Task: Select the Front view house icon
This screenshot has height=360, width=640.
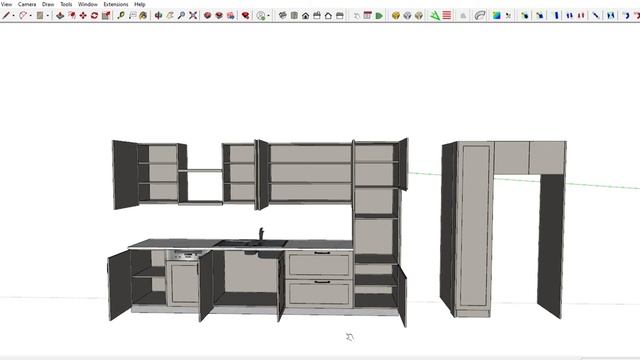Action: [305, 16]
